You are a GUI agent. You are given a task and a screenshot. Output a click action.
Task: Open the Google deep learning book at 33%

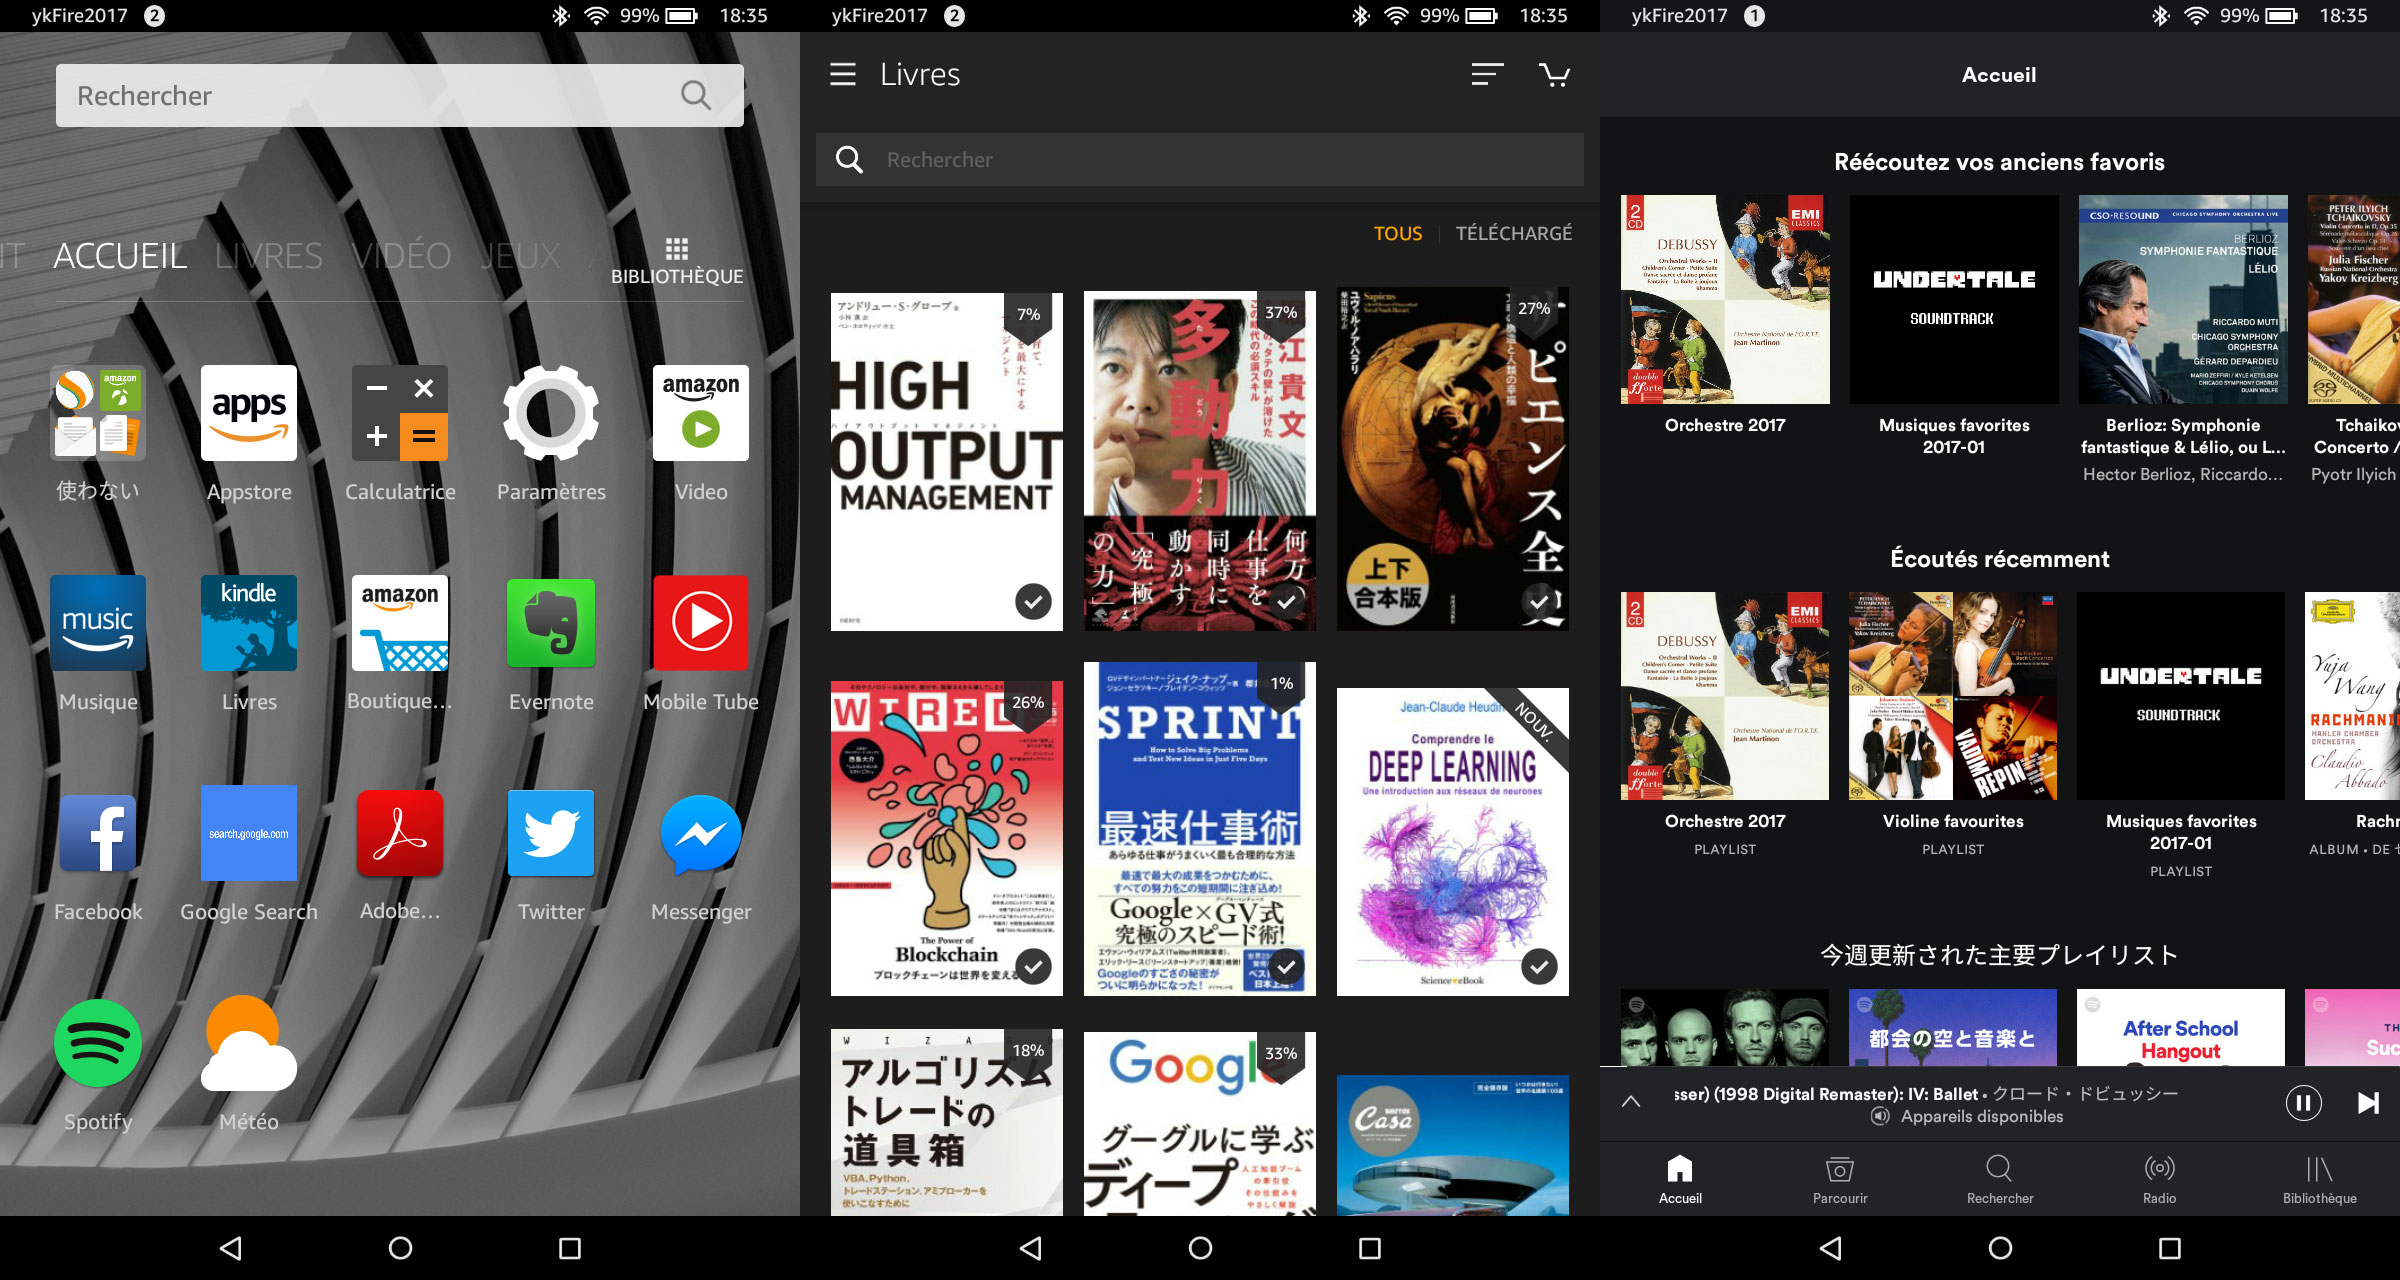[1200, 1124]
